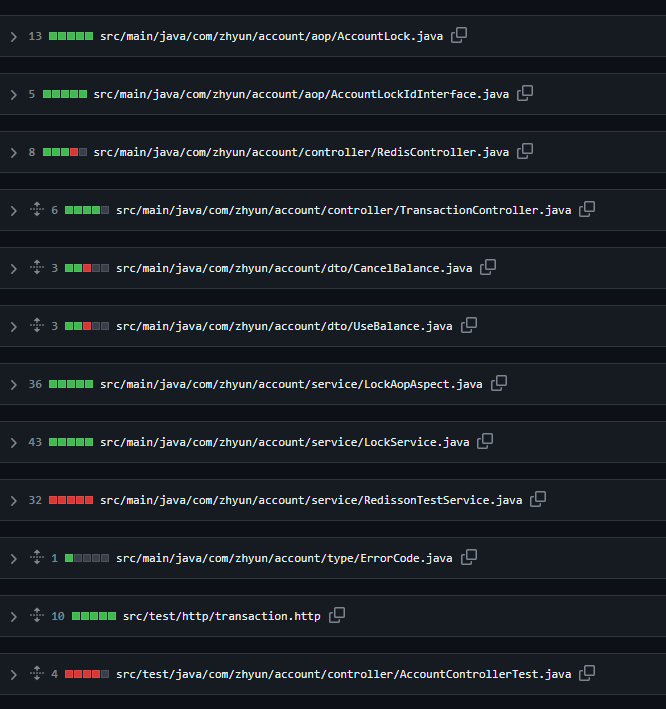Expand all lines icon for CancelBalance.java
This screenshot has height=709, width=666.
point(37,267)
